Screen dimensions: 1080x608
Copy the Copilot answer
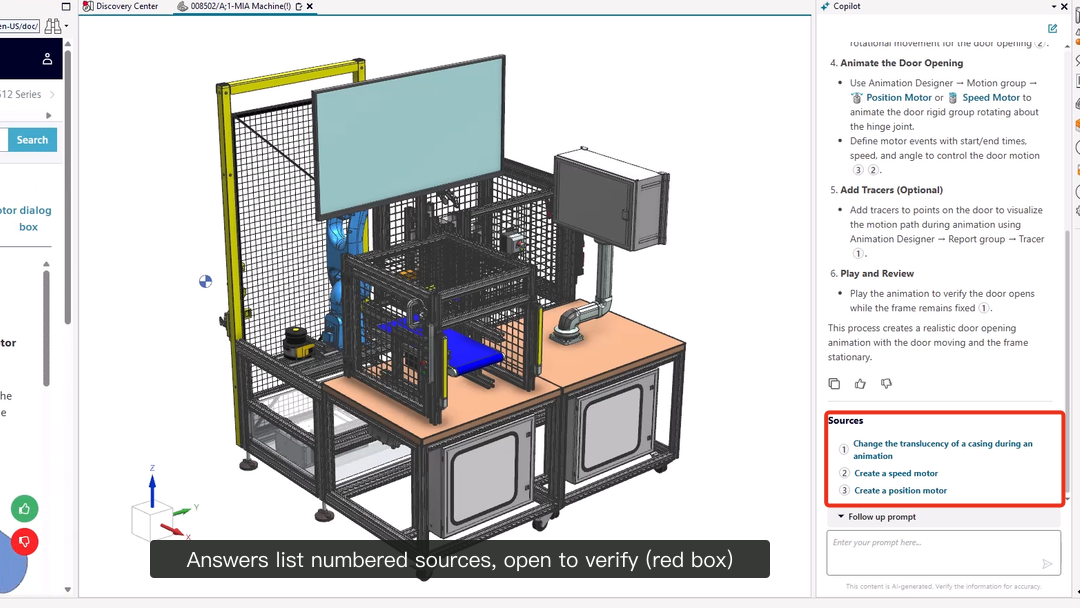click(x=834, y=384)
